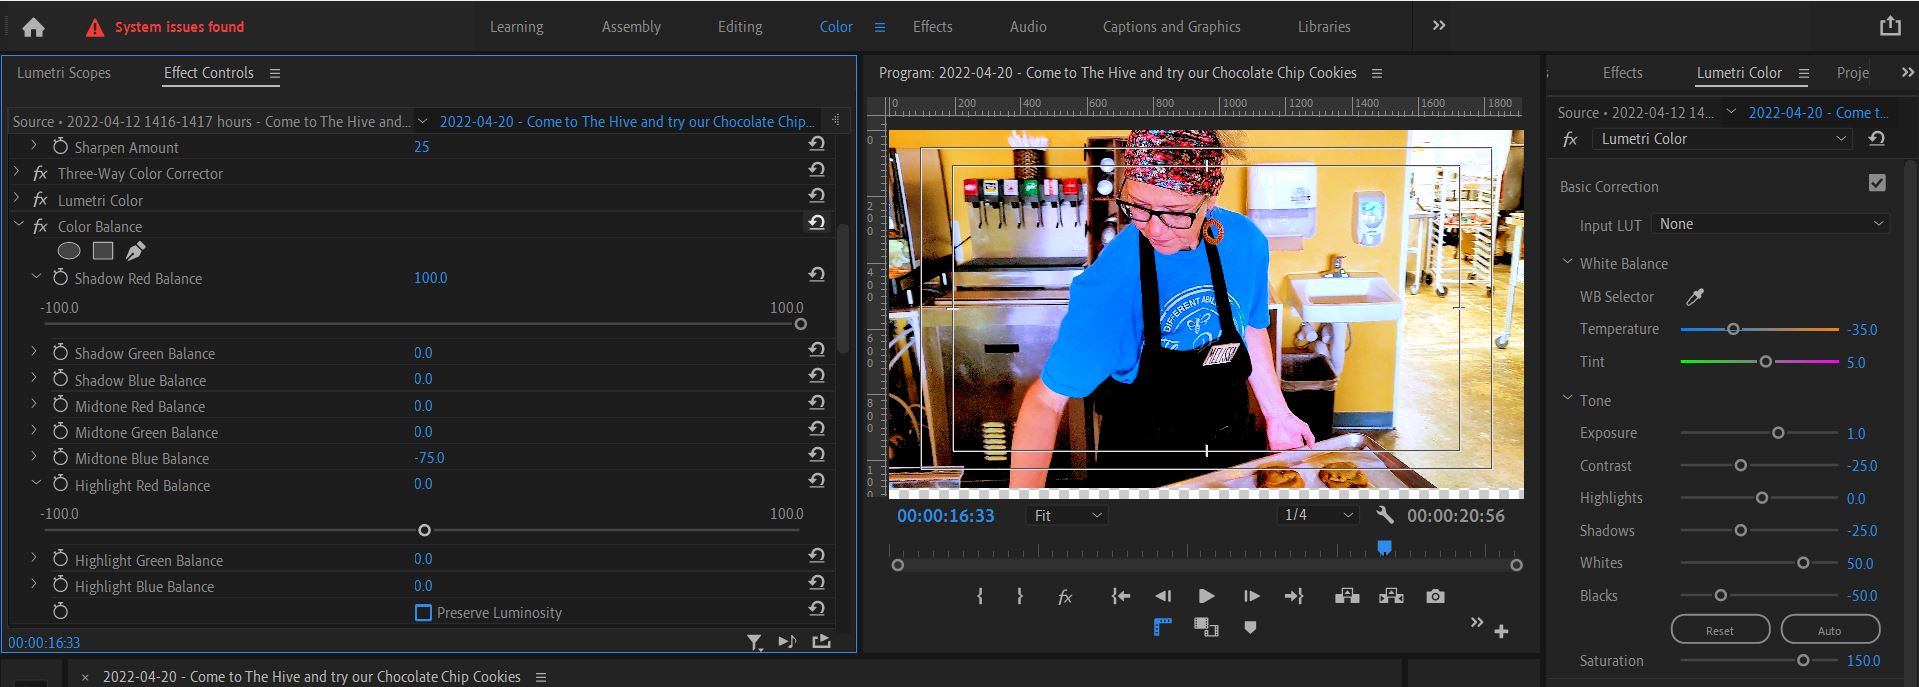The height and width of the screenshot is (687, 1919).
Task: Collapse the White Balance section
Action: pyautogui.click(x=1568, y=262)
